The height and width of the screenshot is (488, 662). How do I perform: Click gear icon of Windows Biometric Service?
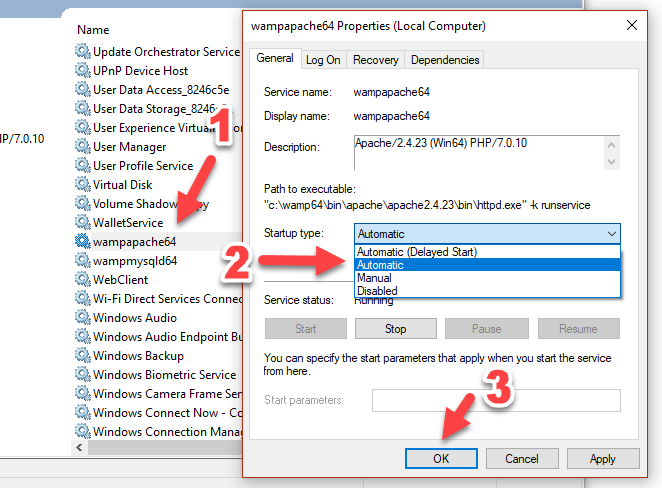(x=83, y=374)
